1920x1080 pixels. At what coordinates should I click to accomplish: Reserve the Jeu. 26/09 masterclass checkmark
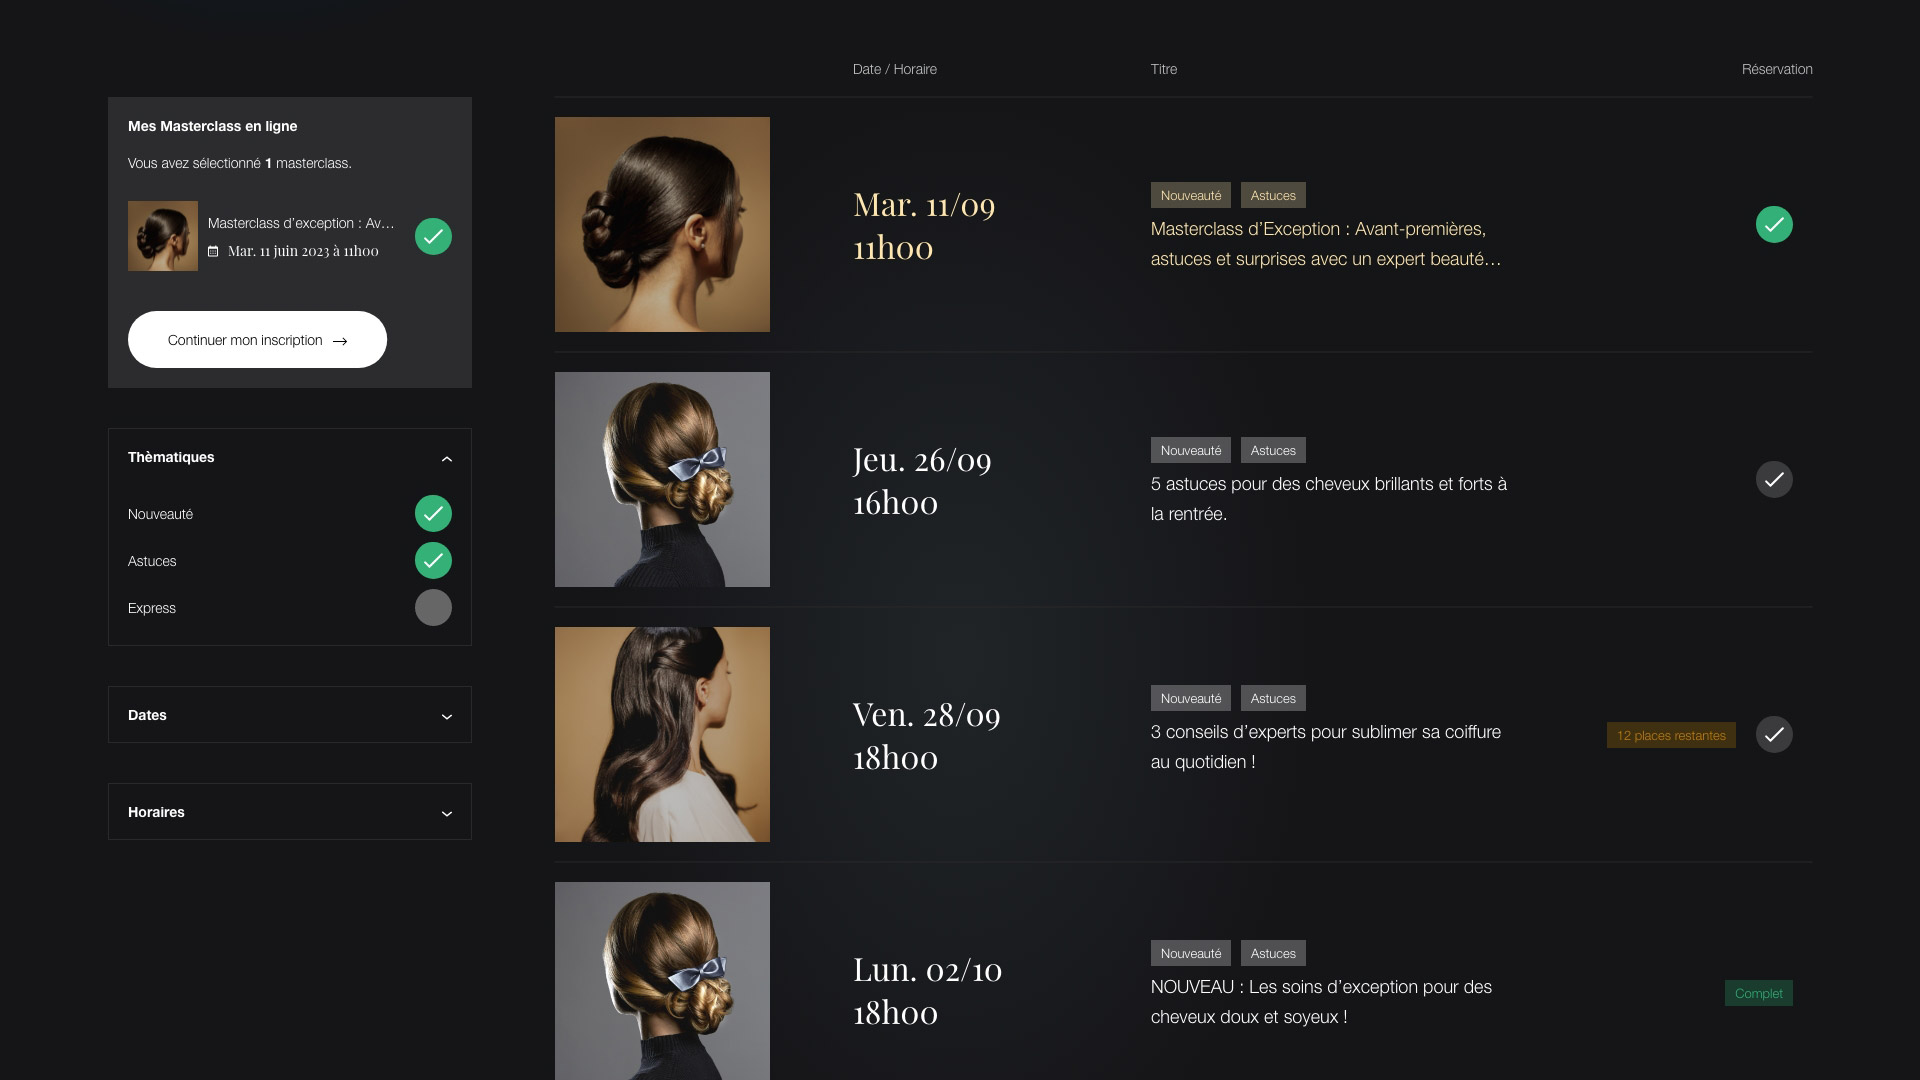click(x=1774, y=480)
